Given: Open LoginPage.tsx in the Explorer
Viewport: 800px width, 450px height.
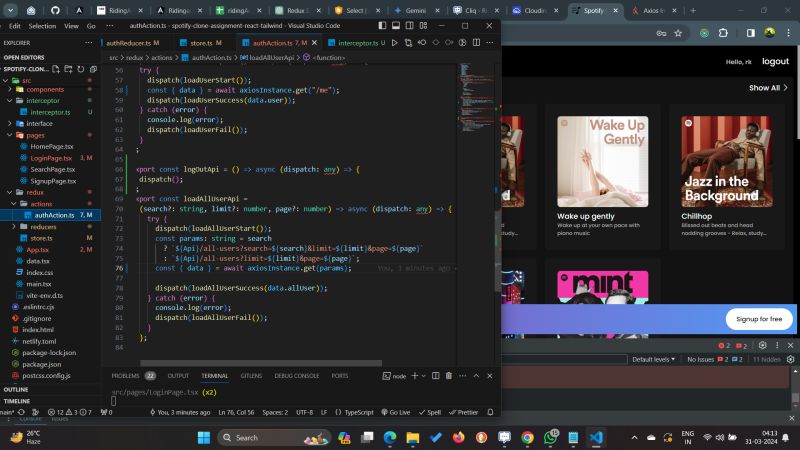Looking at the screenshot, I should pos(51,158).
